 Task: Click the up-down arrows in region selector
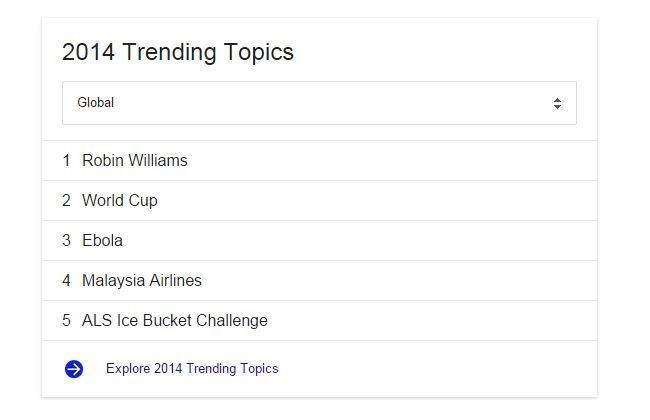(557, 103)
